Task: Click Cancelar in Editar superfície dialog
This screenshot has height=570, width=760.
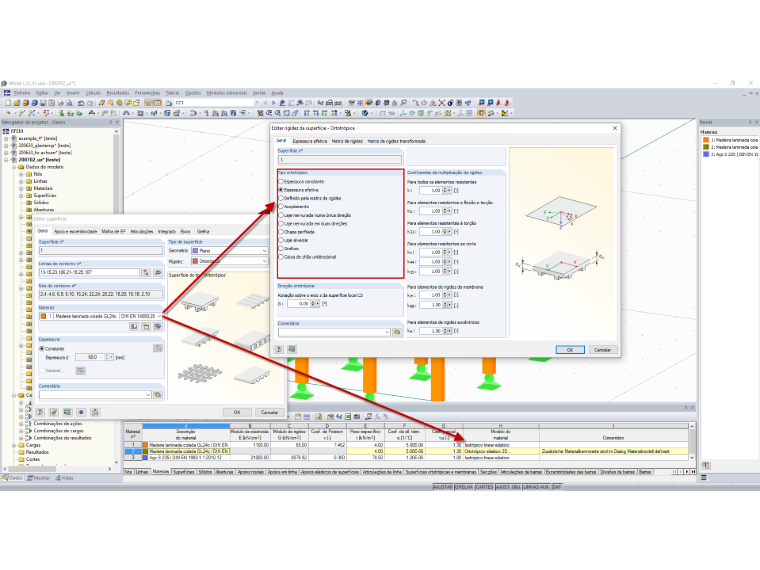Action: click(x=269, y=412)
